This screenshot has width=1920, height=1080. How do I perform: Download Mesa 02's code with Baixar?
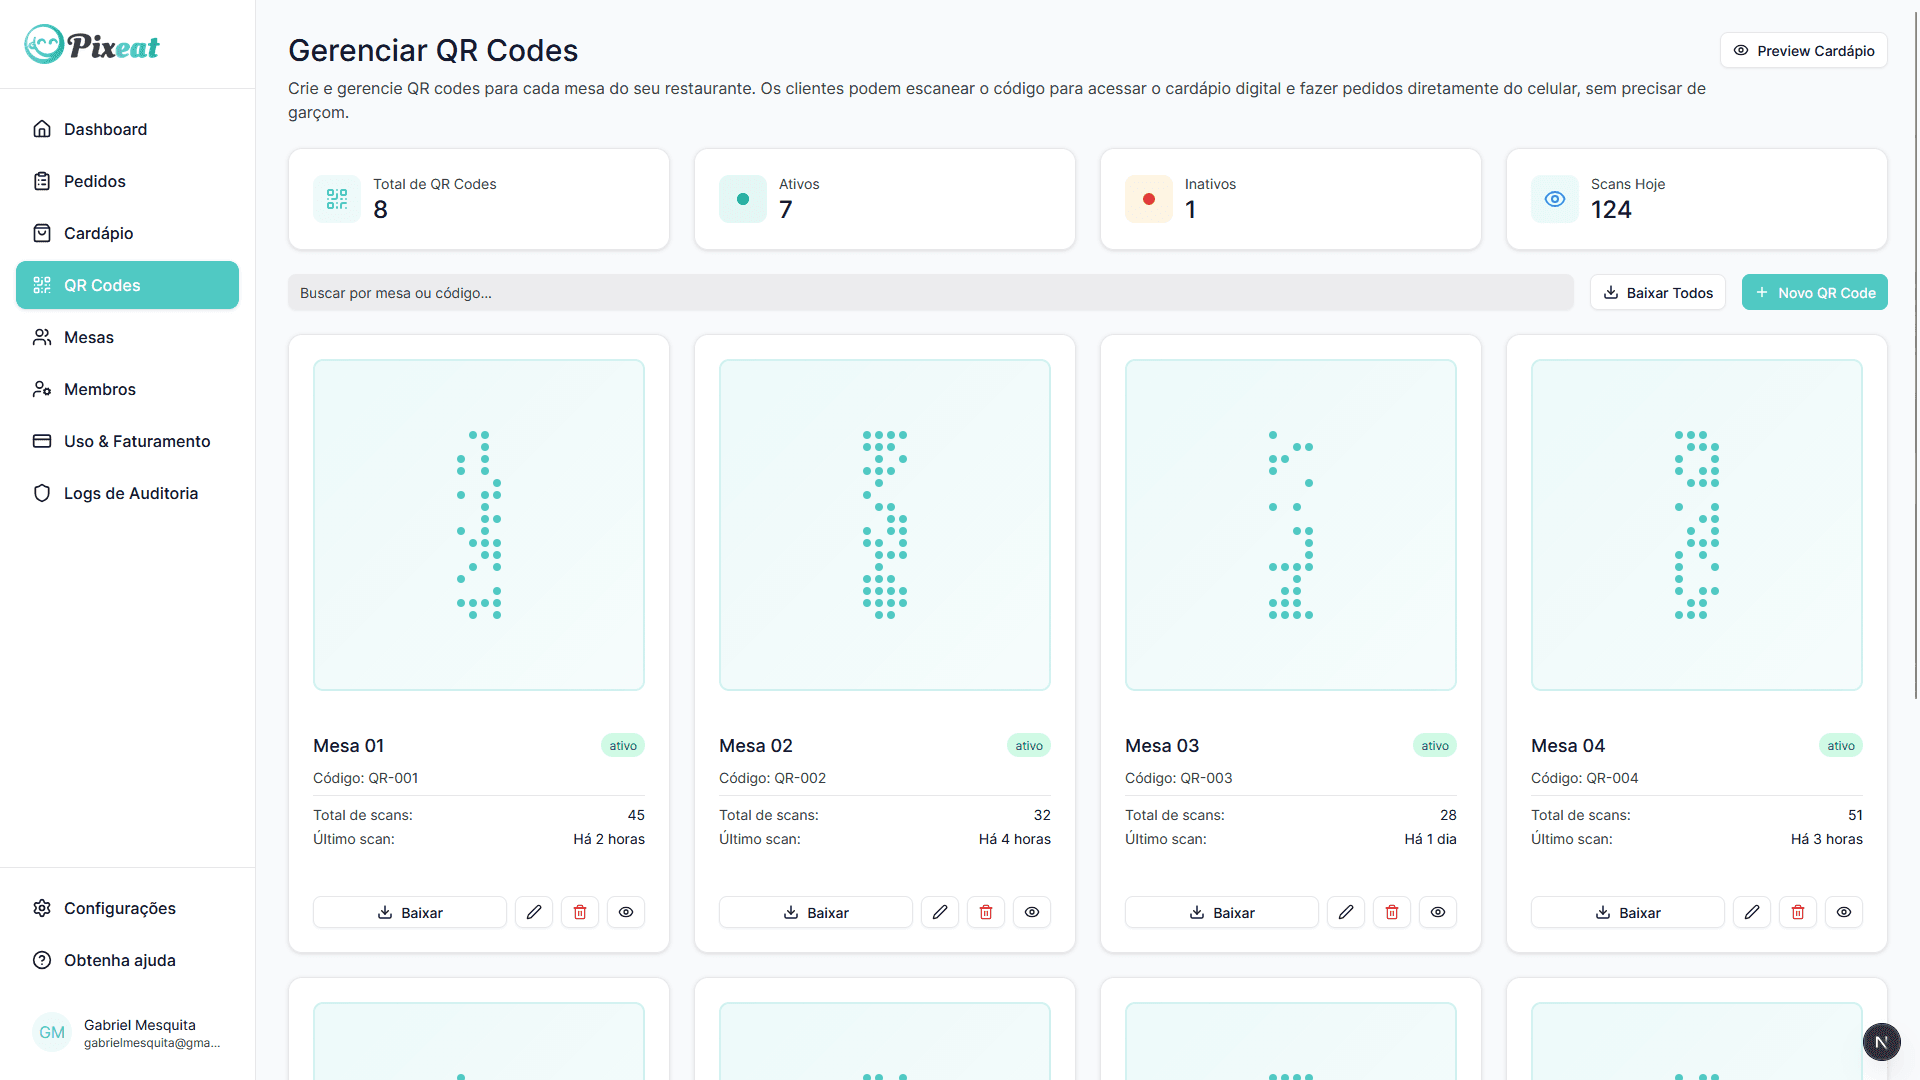[815, 912]
